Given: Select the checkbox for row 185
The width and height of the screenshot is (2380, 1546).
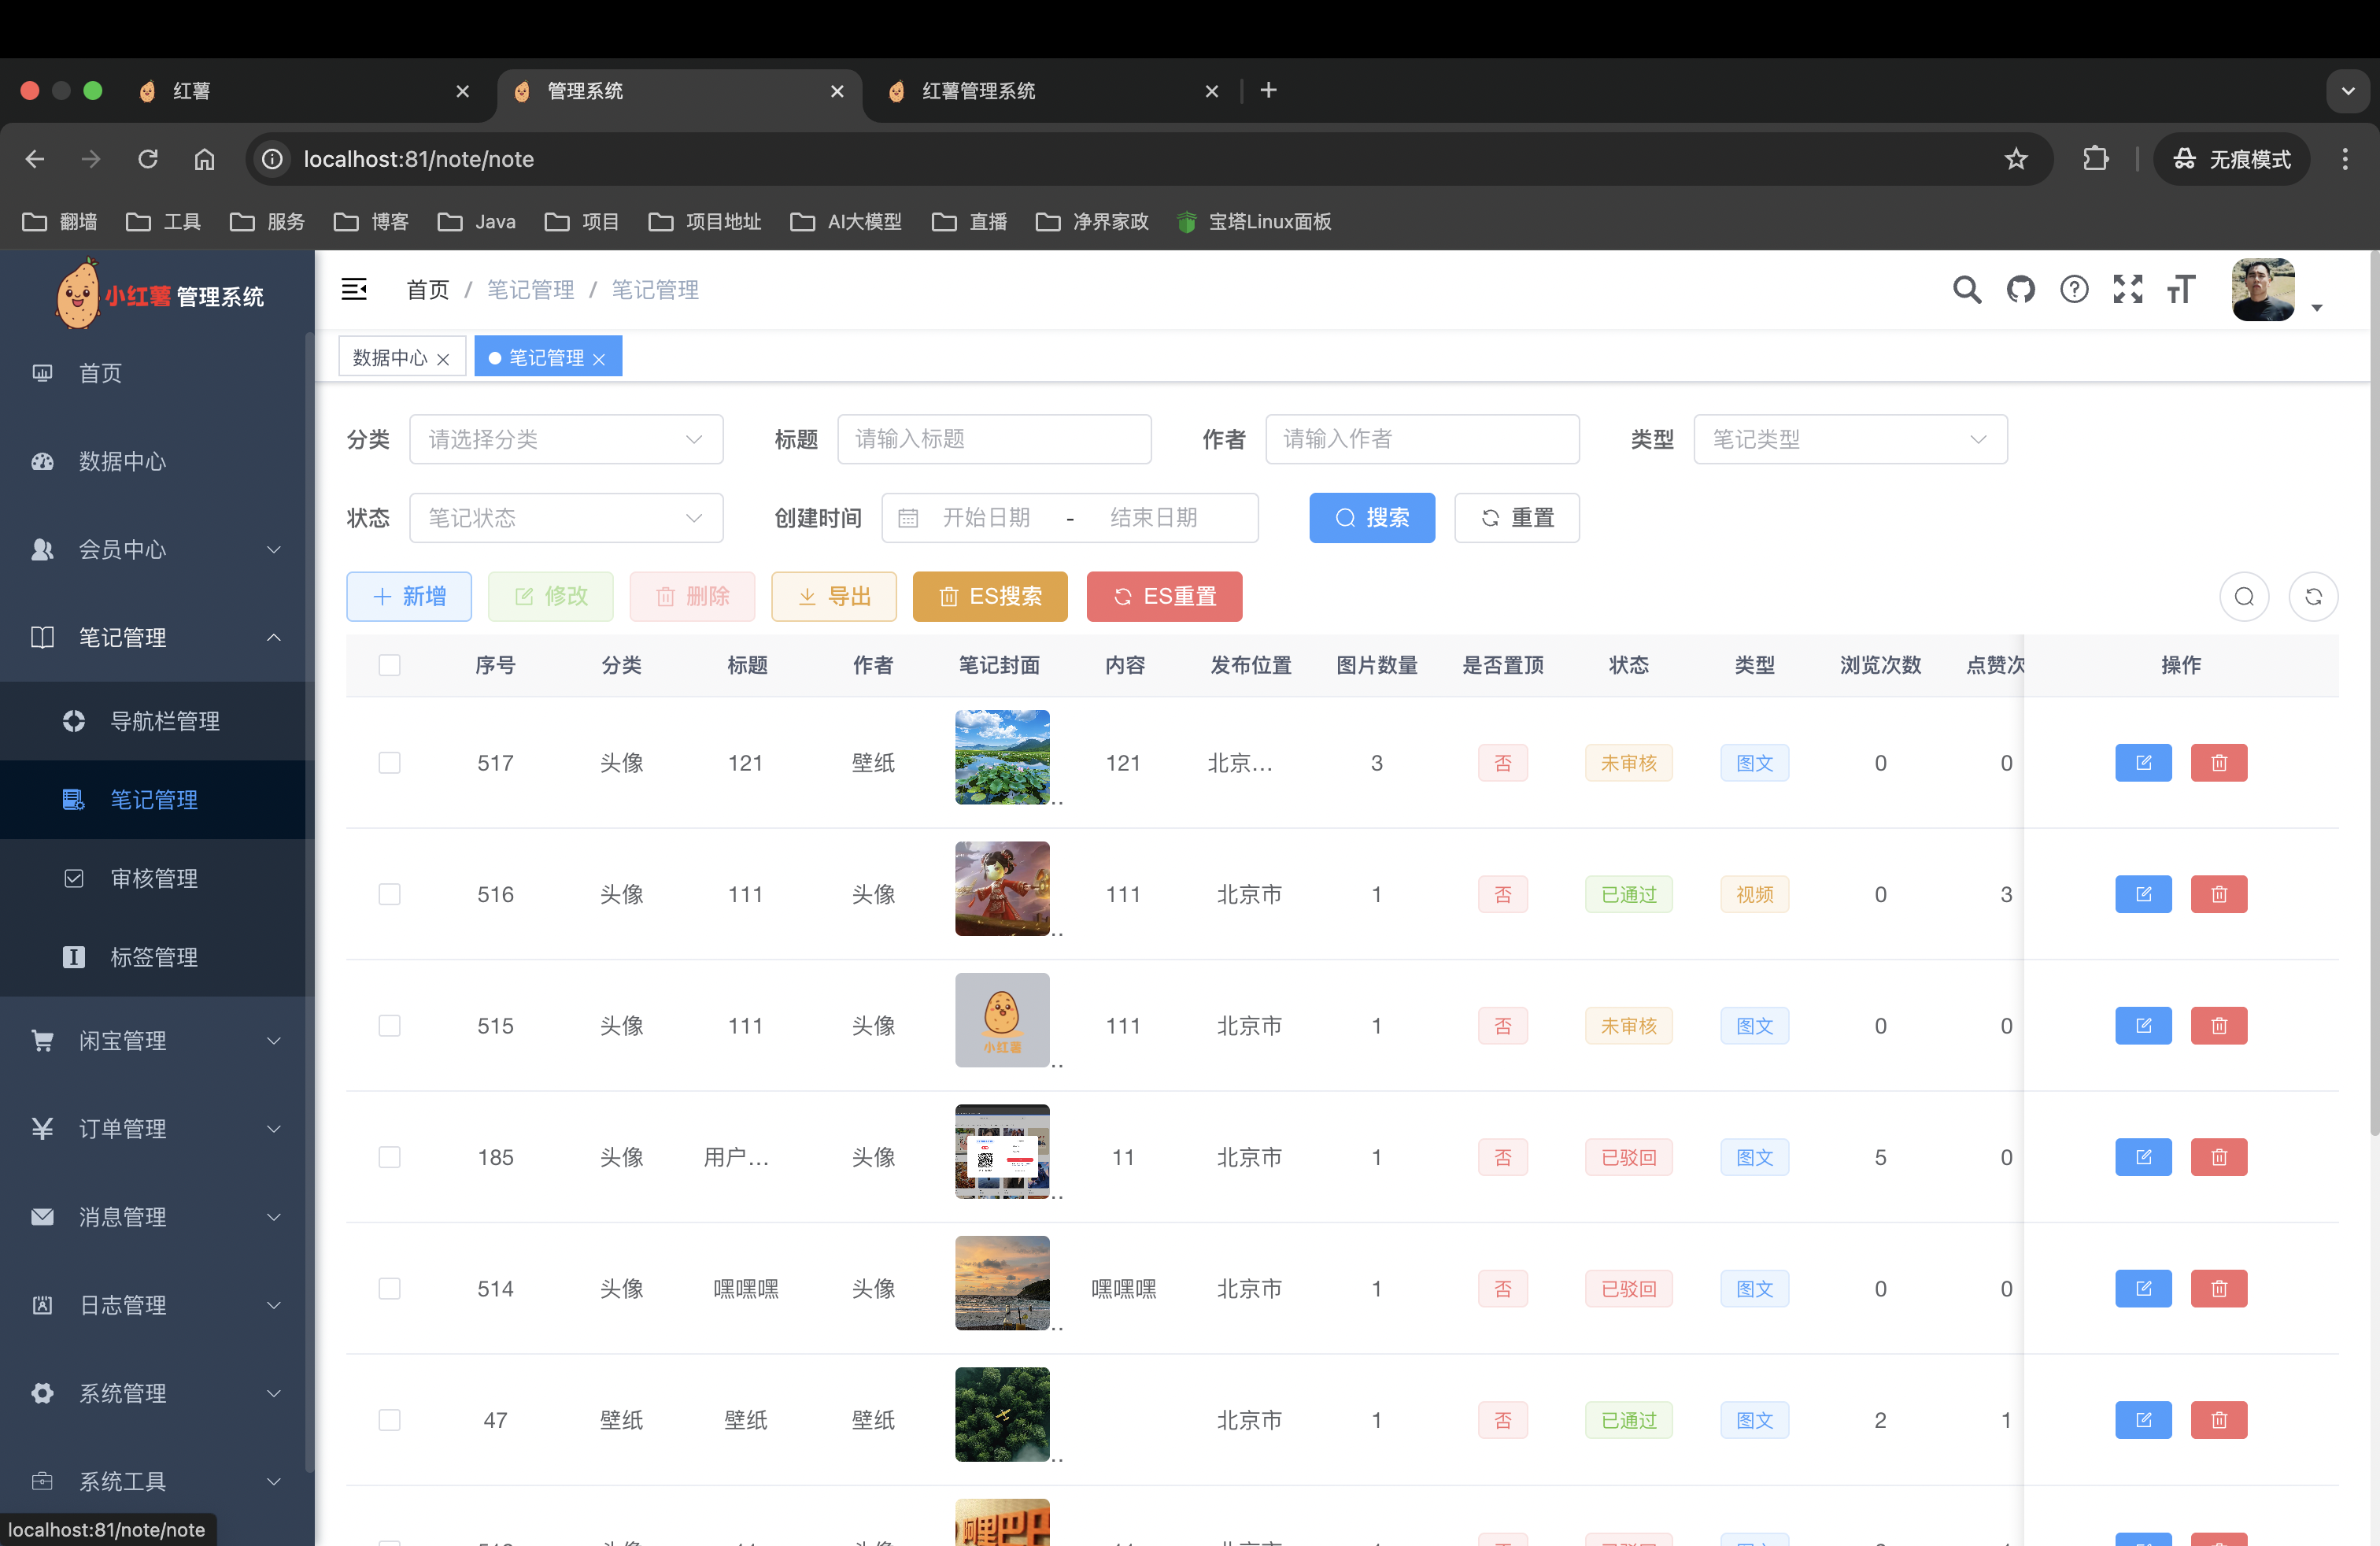Looking at the screenshot, I should pos(389,1157).
